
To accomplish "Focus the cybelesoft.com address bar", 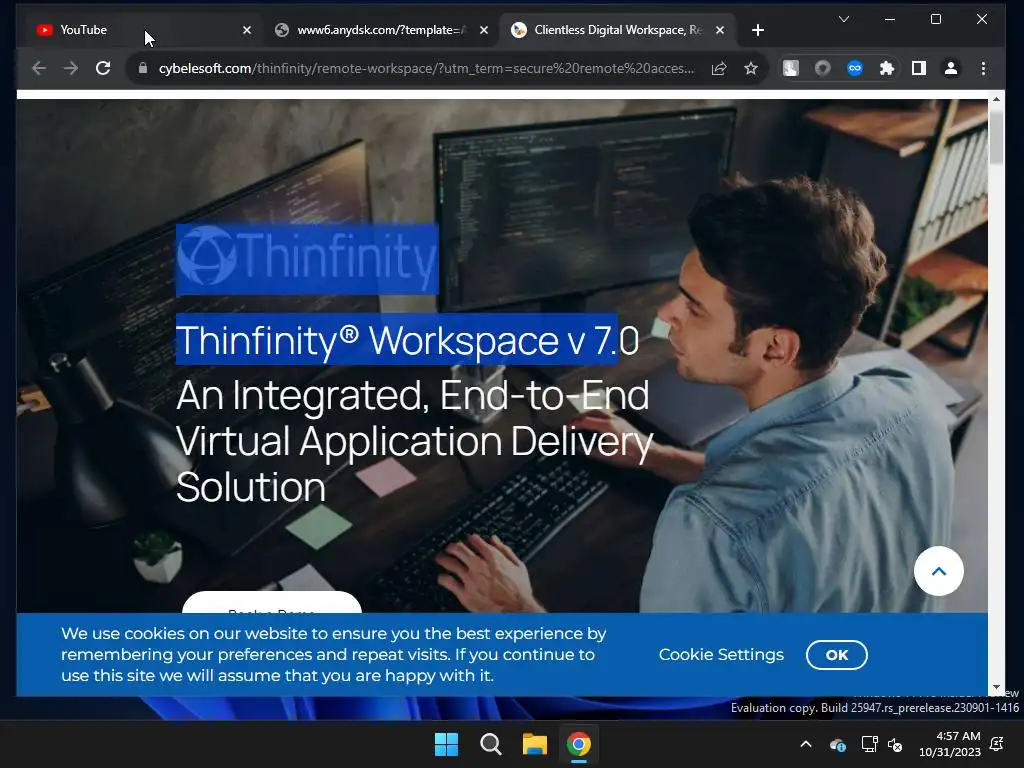I will tap(426, 68).
